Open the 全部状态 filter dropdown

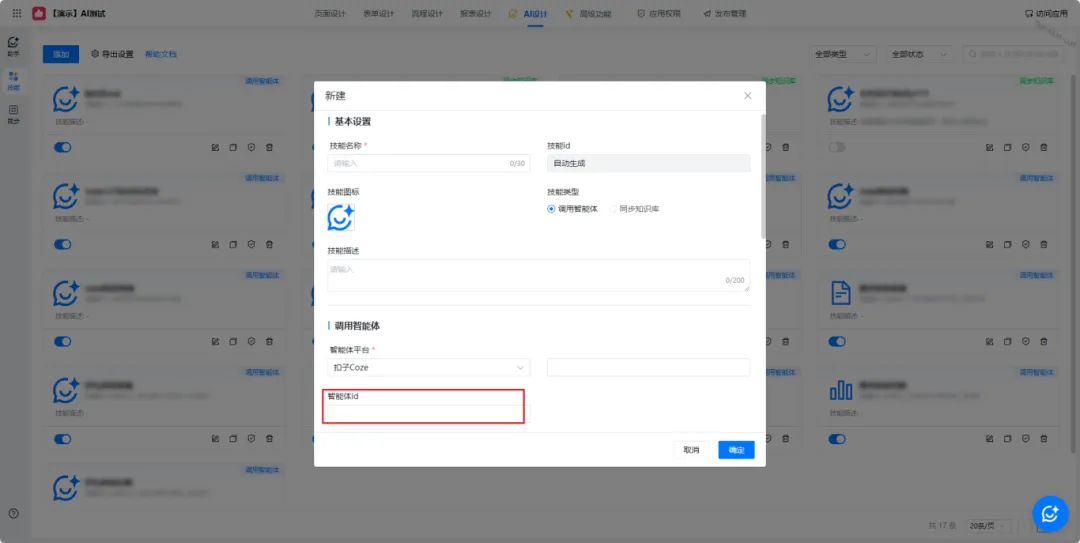coord(920,54)
